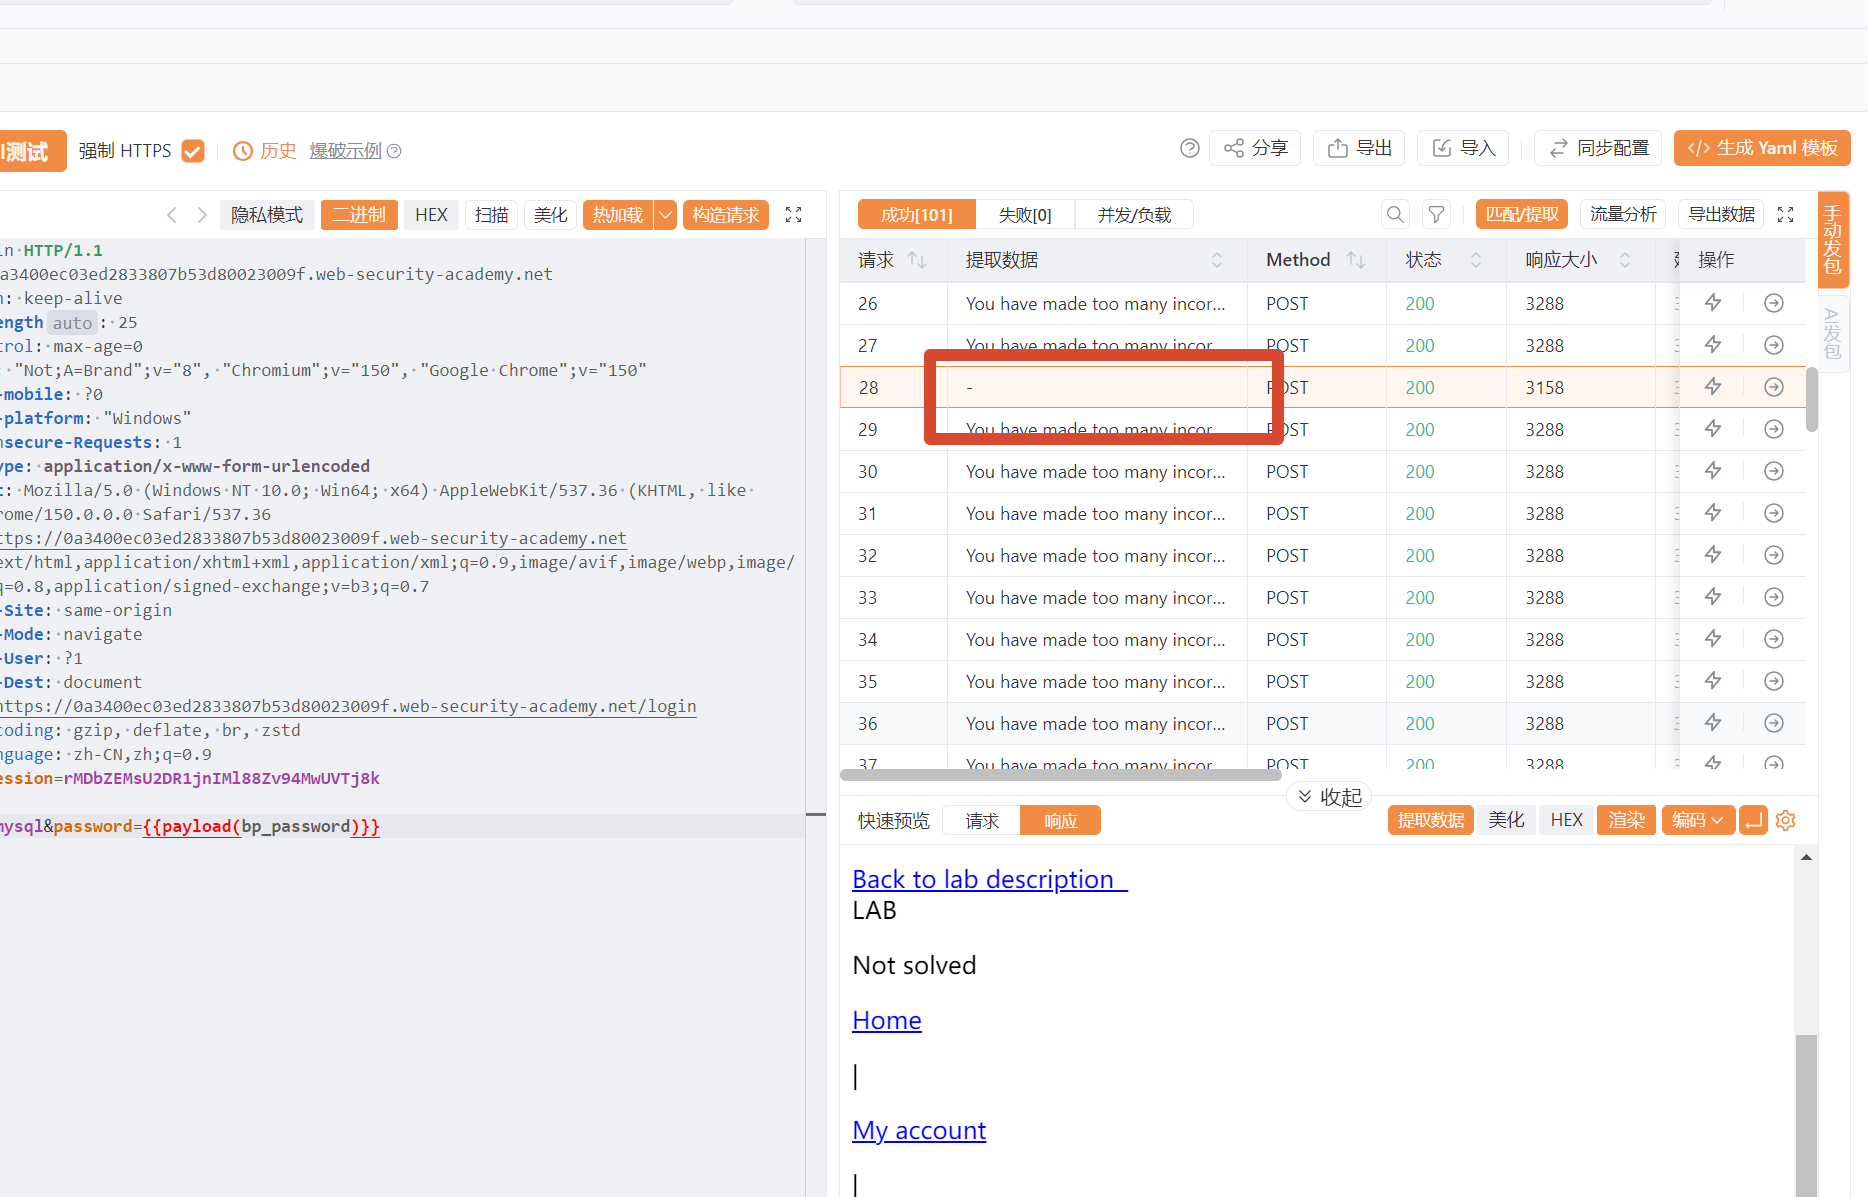Open response settings gear icon
The height and width of the screenshot is (1197, 1868).
(x=1786, y=820)
